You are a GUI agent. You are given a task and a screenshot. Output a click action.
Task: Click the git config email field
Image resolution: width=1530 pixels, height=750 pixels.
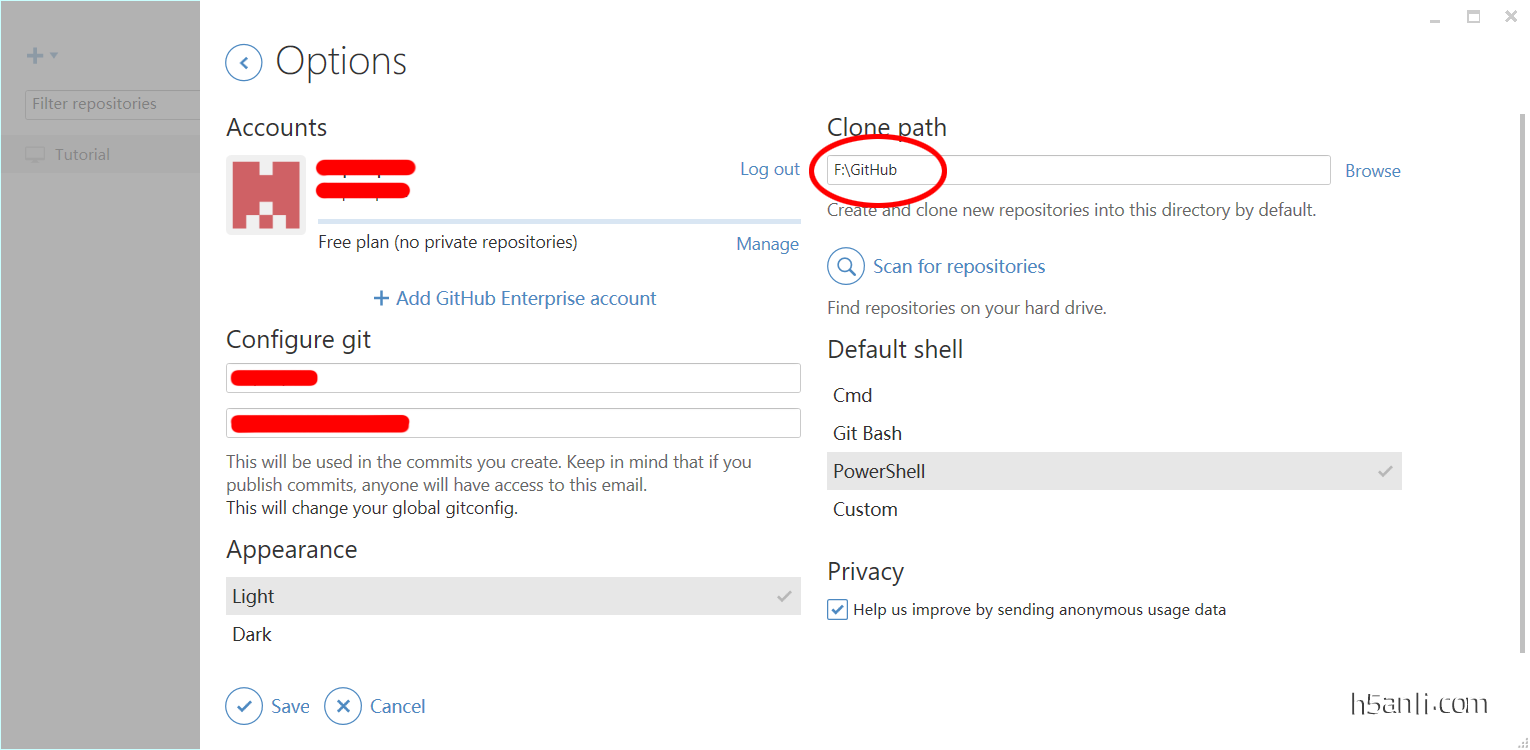pos(513,423)
